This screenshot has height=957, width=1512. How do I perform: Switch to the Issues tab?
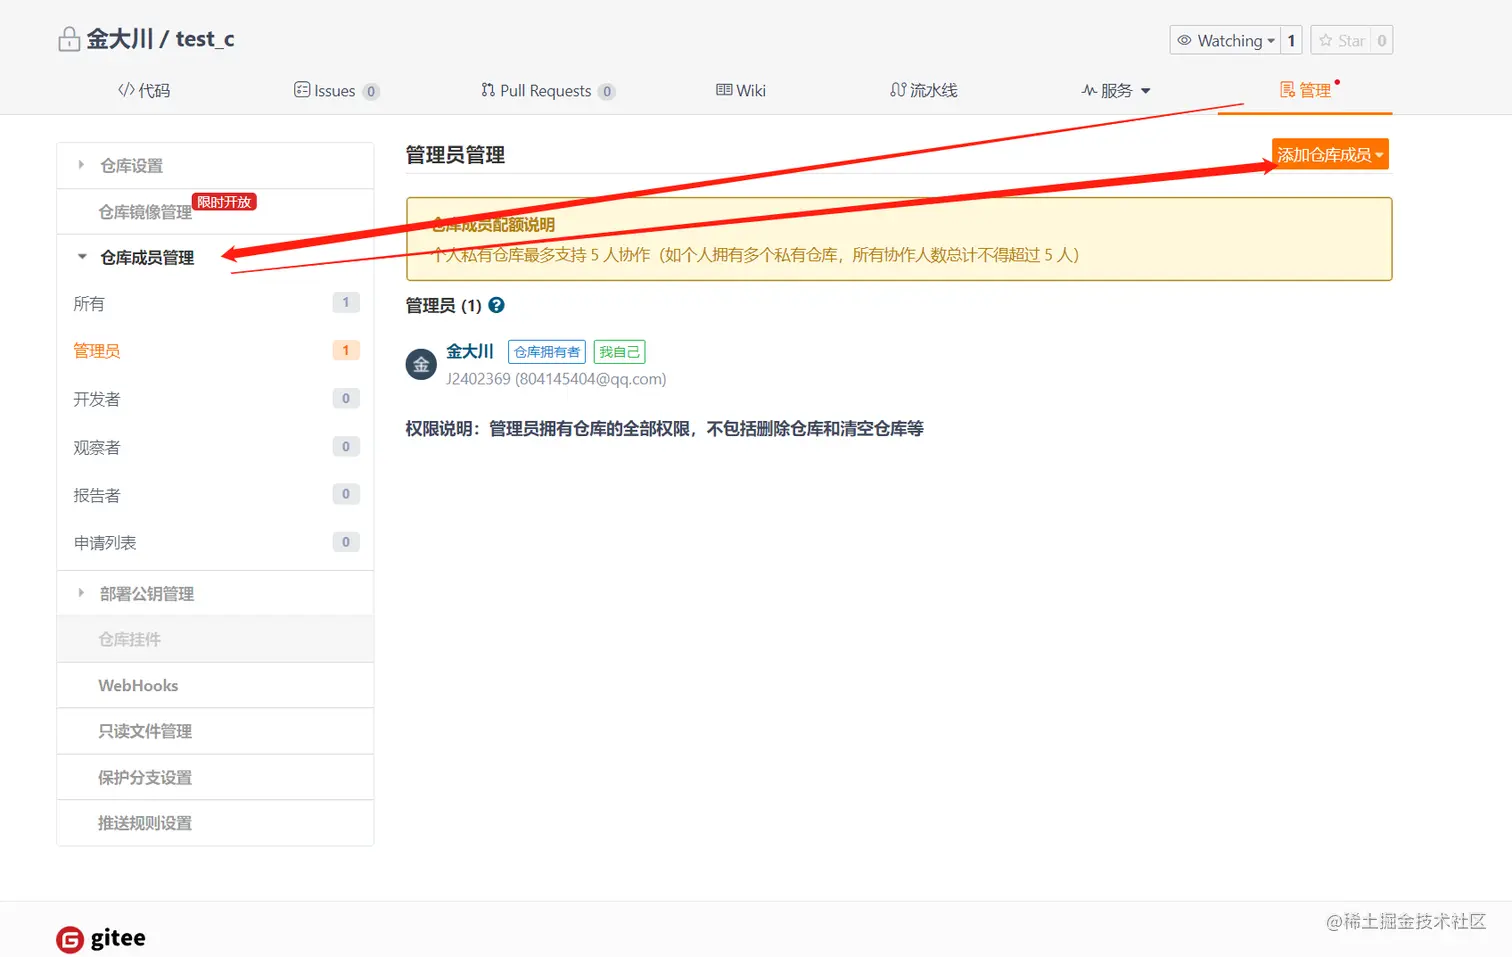click(336, 91)
